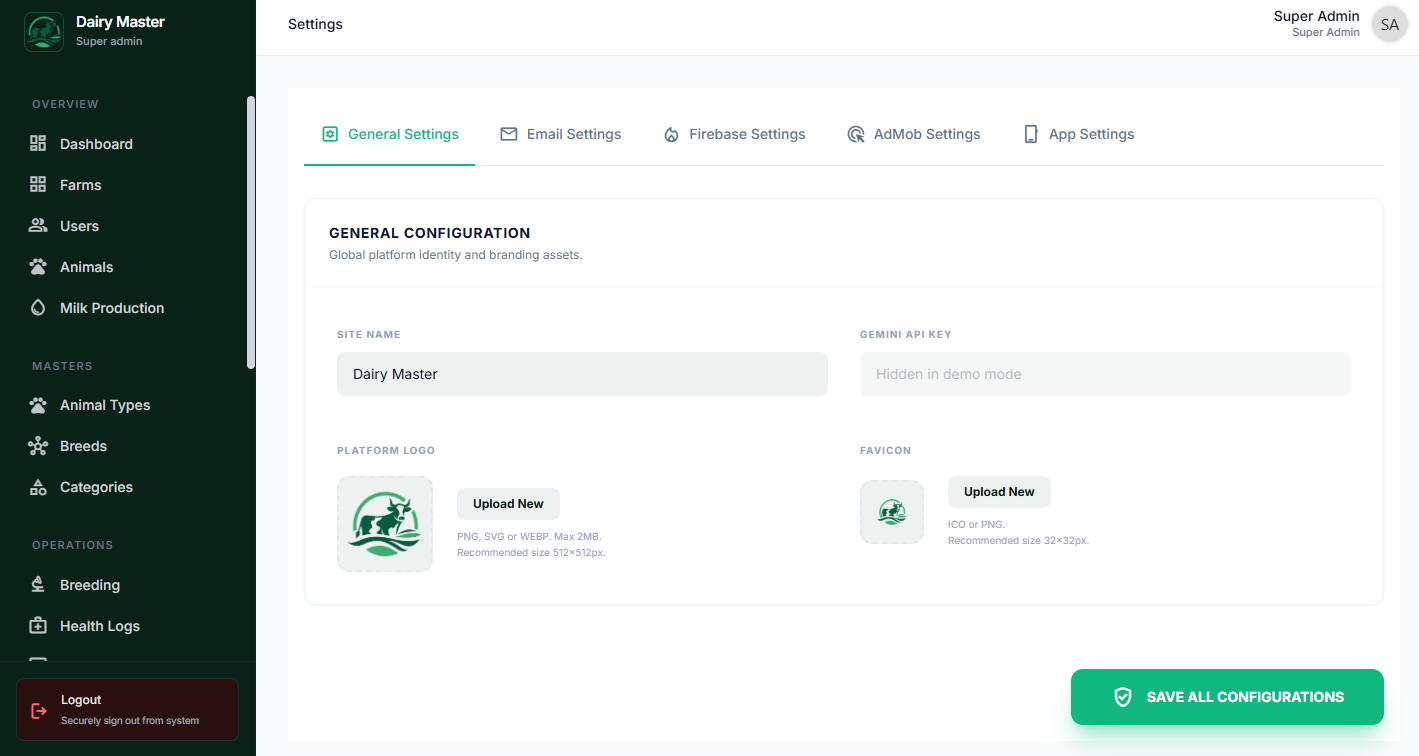Viewport: 1419px width, 756px height.
Task: Select the Animals paw icon
Action: click(38, 266)
